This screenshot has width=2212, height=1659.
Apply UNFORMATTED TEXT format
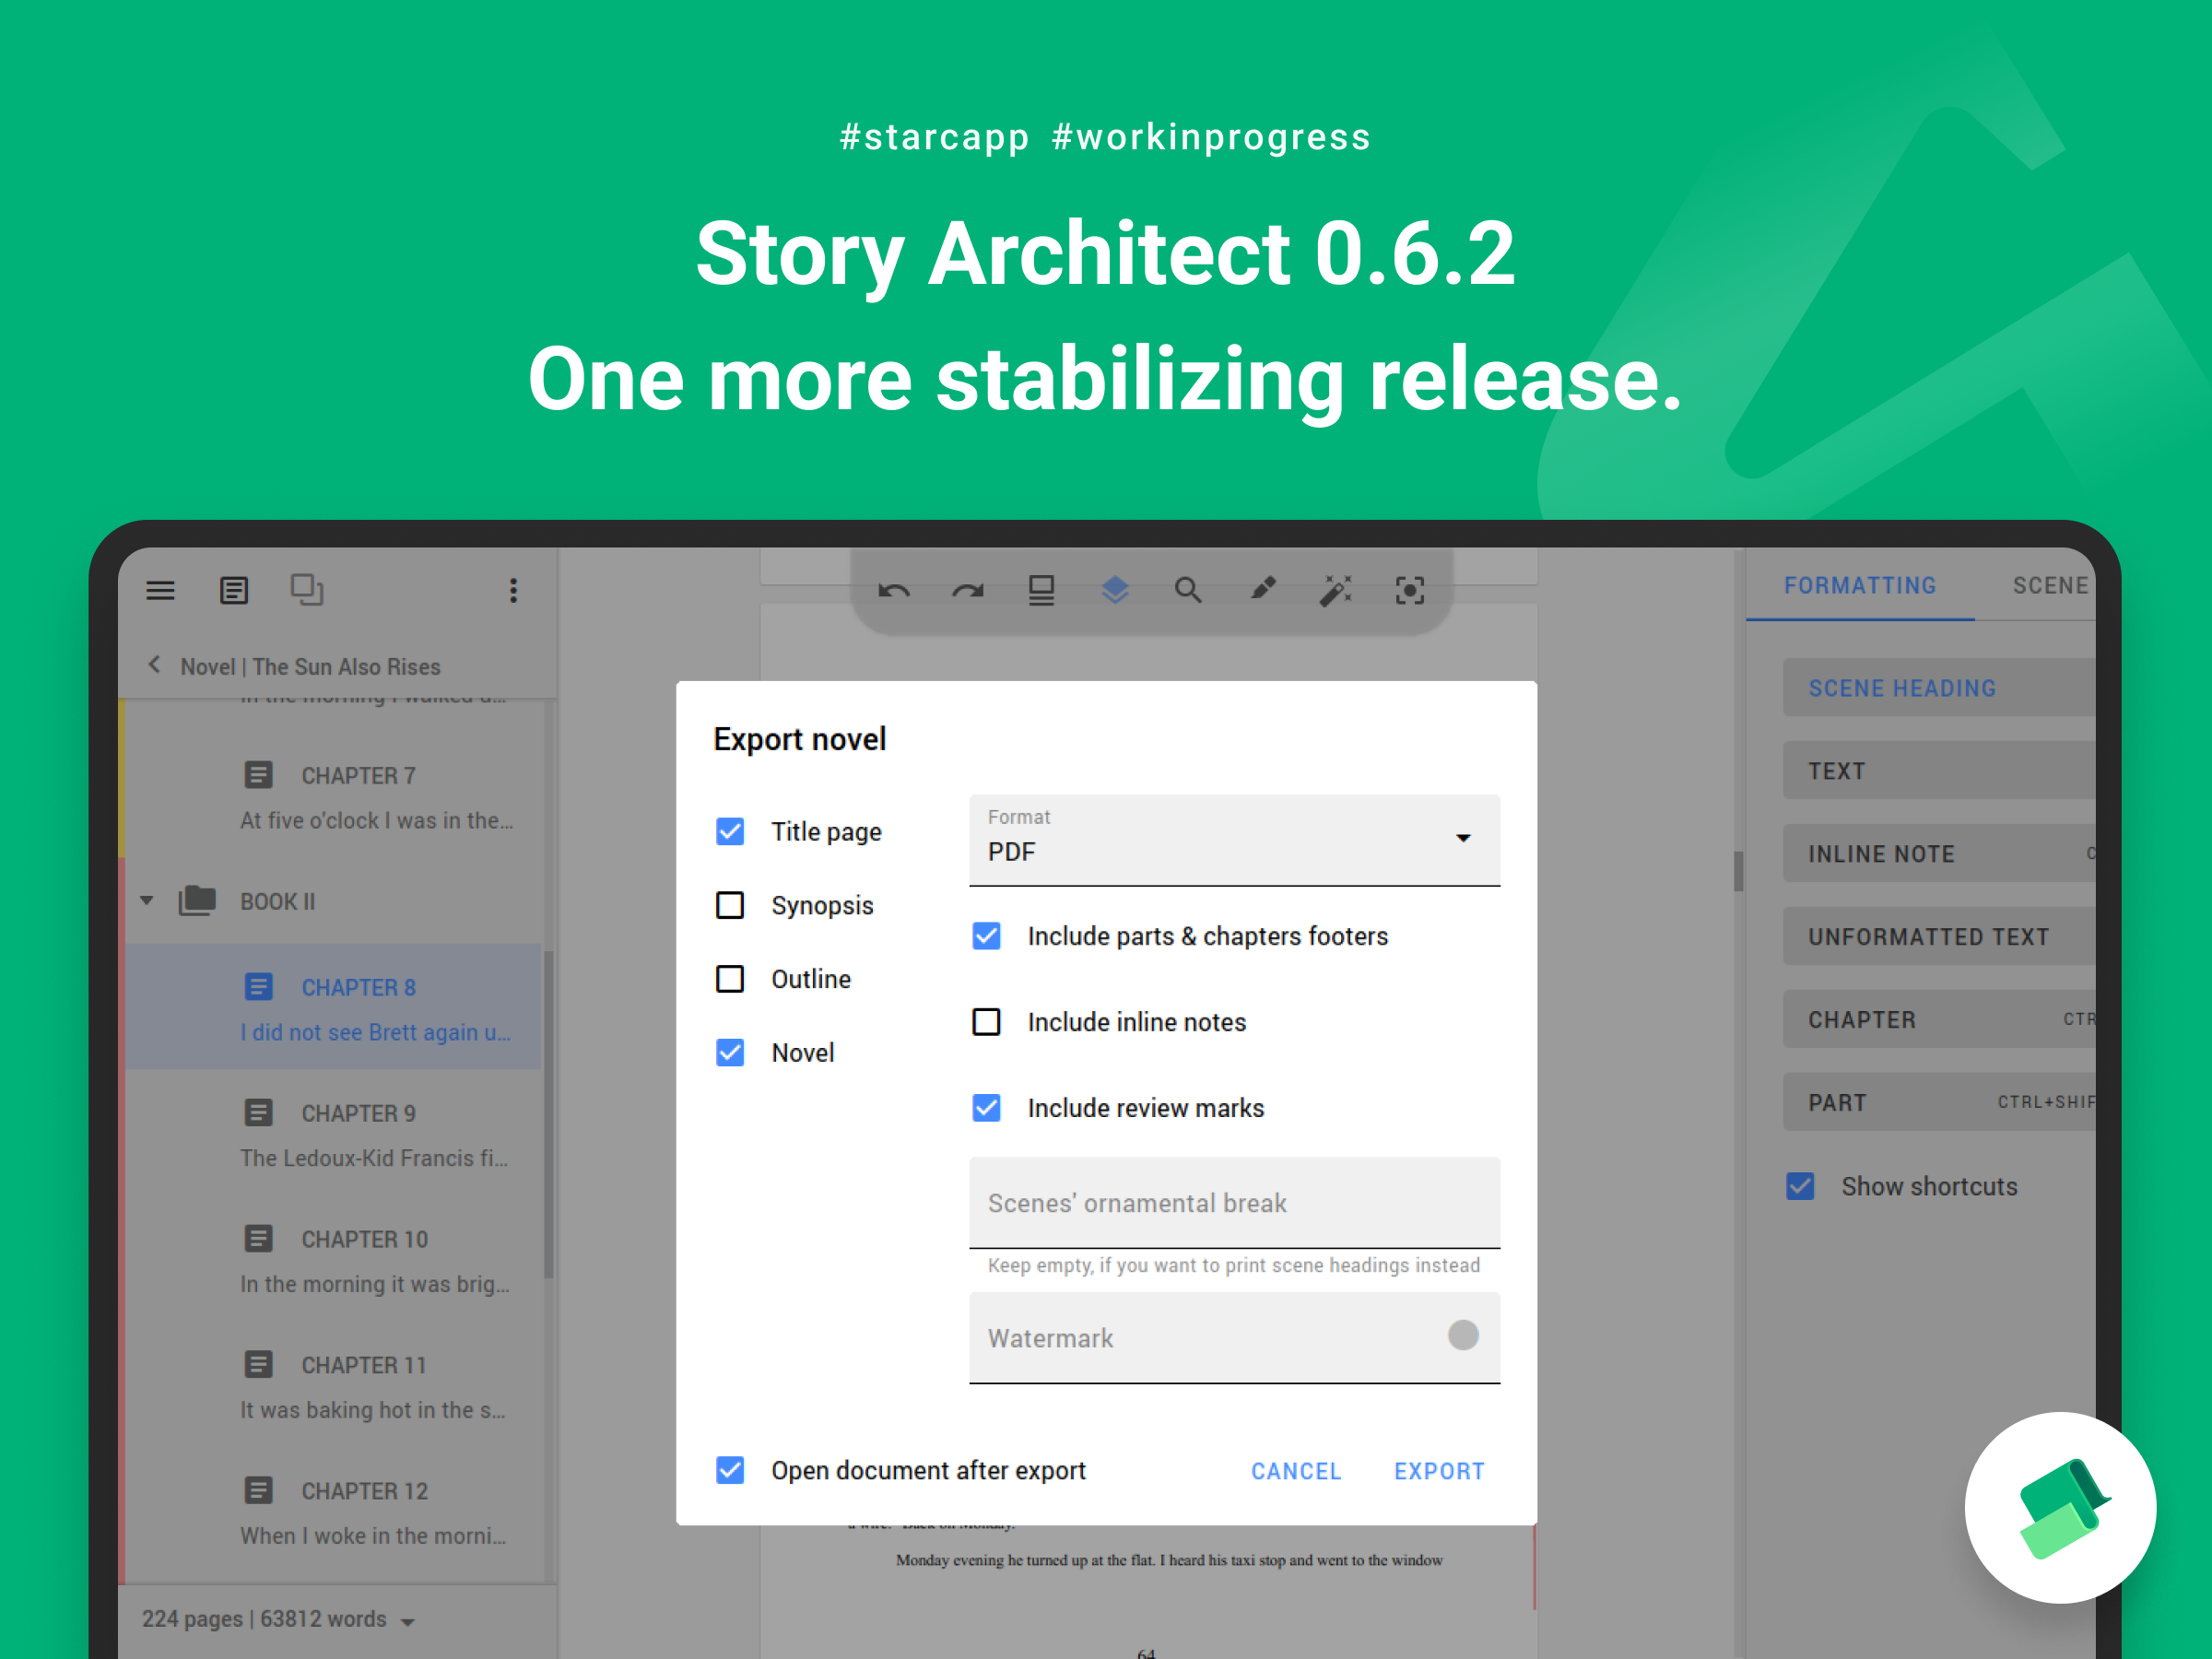[1939, 937]
